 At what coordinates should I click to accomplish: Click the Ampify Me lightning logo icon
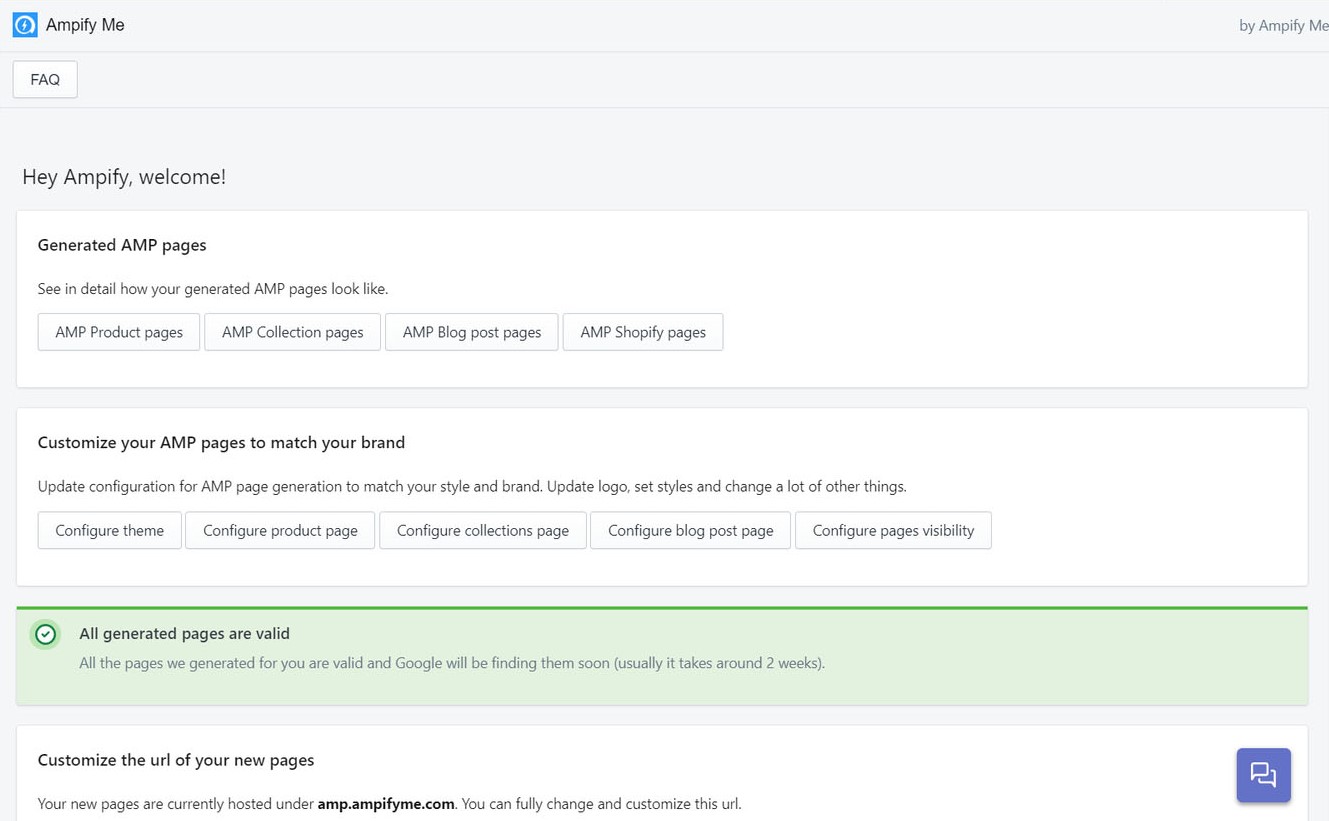coord(25,25)
